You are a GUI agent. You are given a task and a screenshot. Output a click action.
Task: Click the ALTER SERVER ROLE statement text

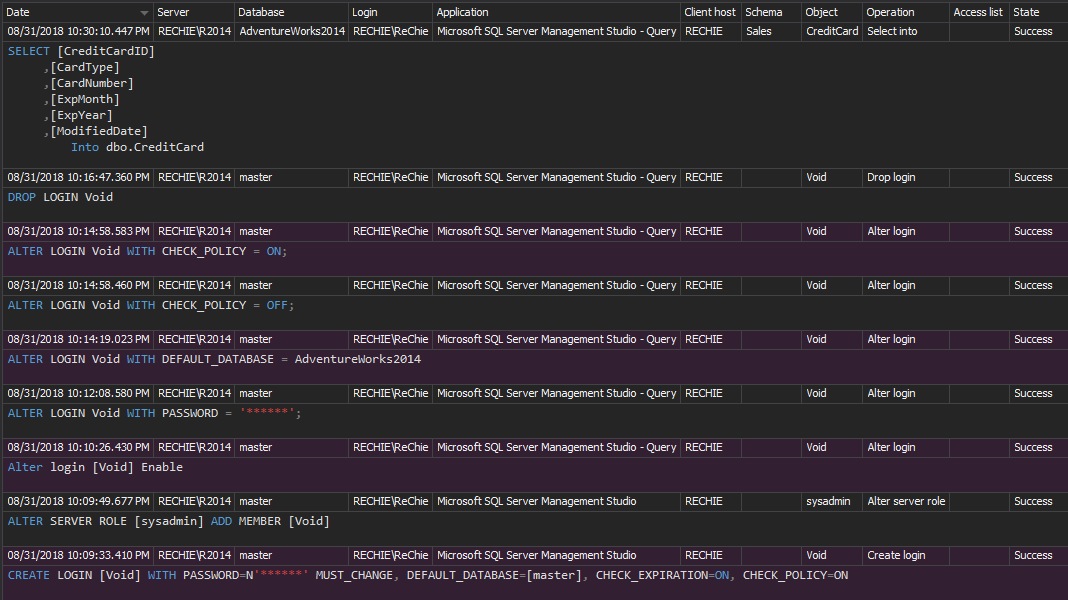(168, 521)
